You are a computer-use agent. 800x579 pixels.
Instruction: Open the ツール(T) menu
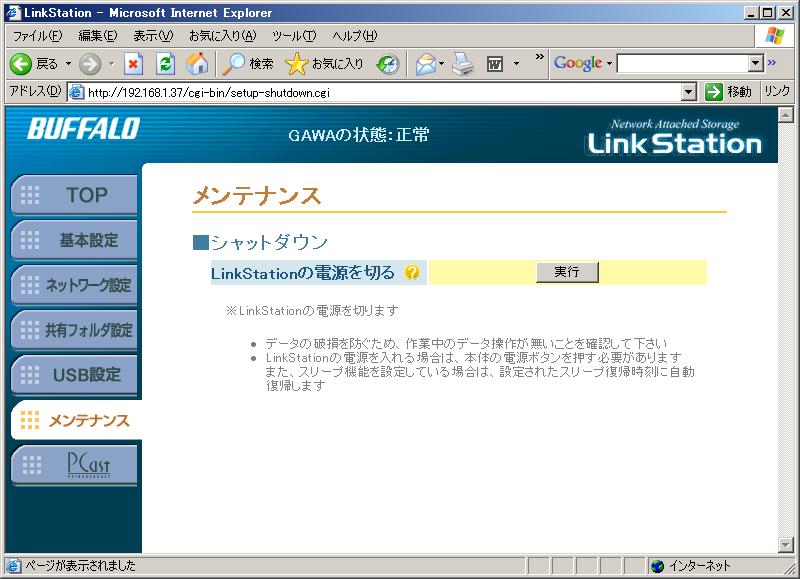294,36
